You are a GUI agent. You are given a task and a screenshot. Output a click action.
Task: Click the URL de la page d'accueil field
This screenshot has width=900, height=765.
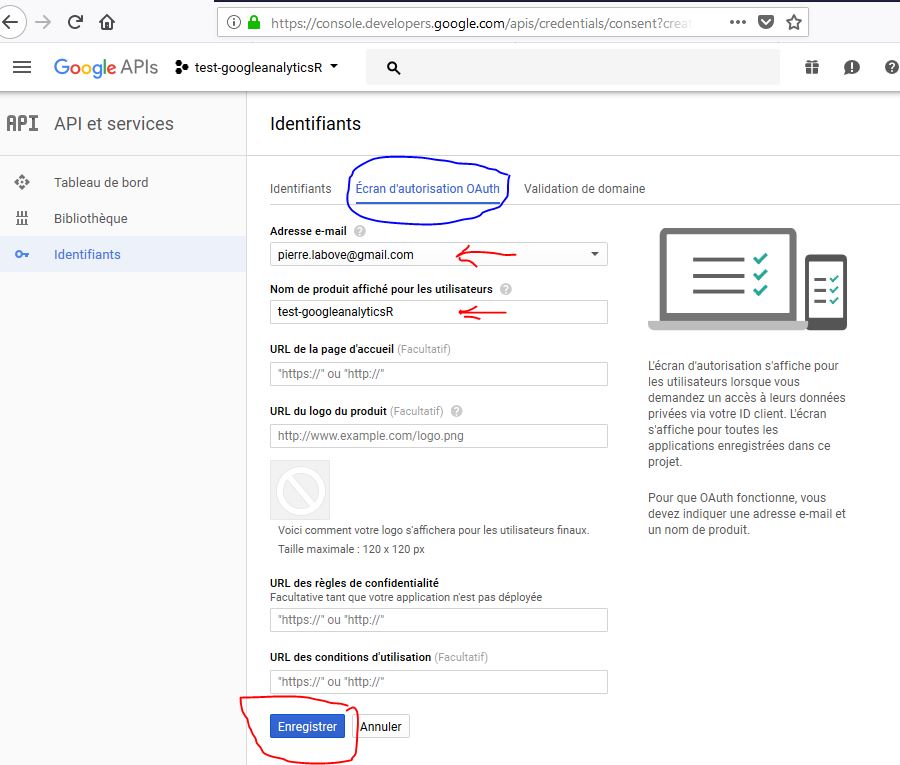tap(439, 374)
